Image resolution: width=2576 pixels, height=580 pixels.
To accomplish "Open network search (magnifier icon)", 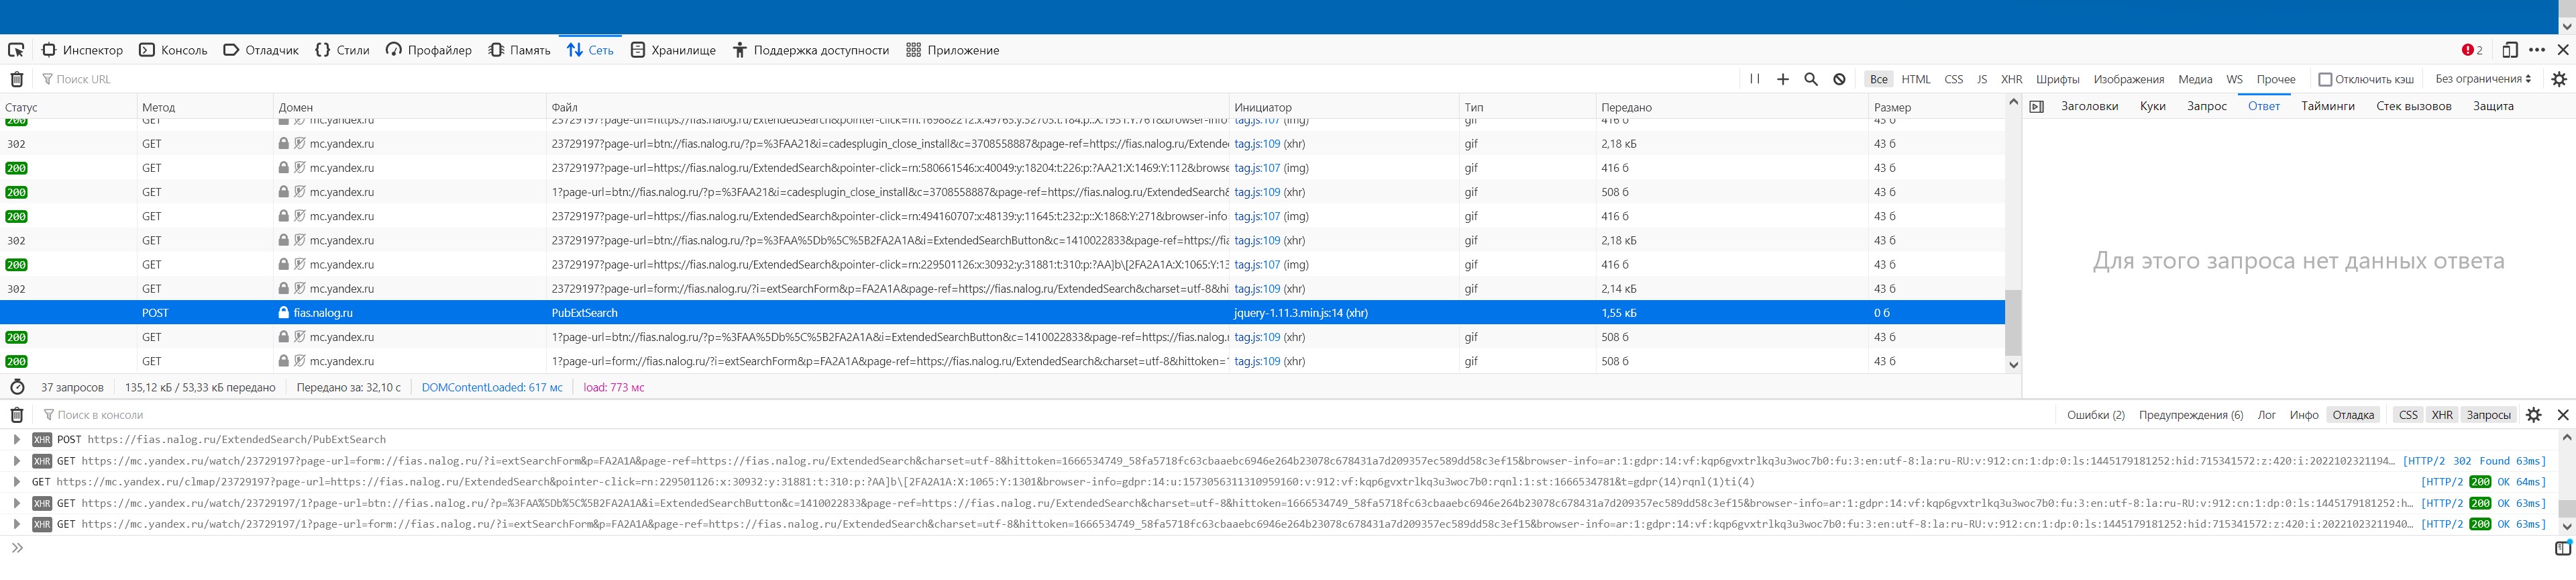I will [x=1810, y=79].
